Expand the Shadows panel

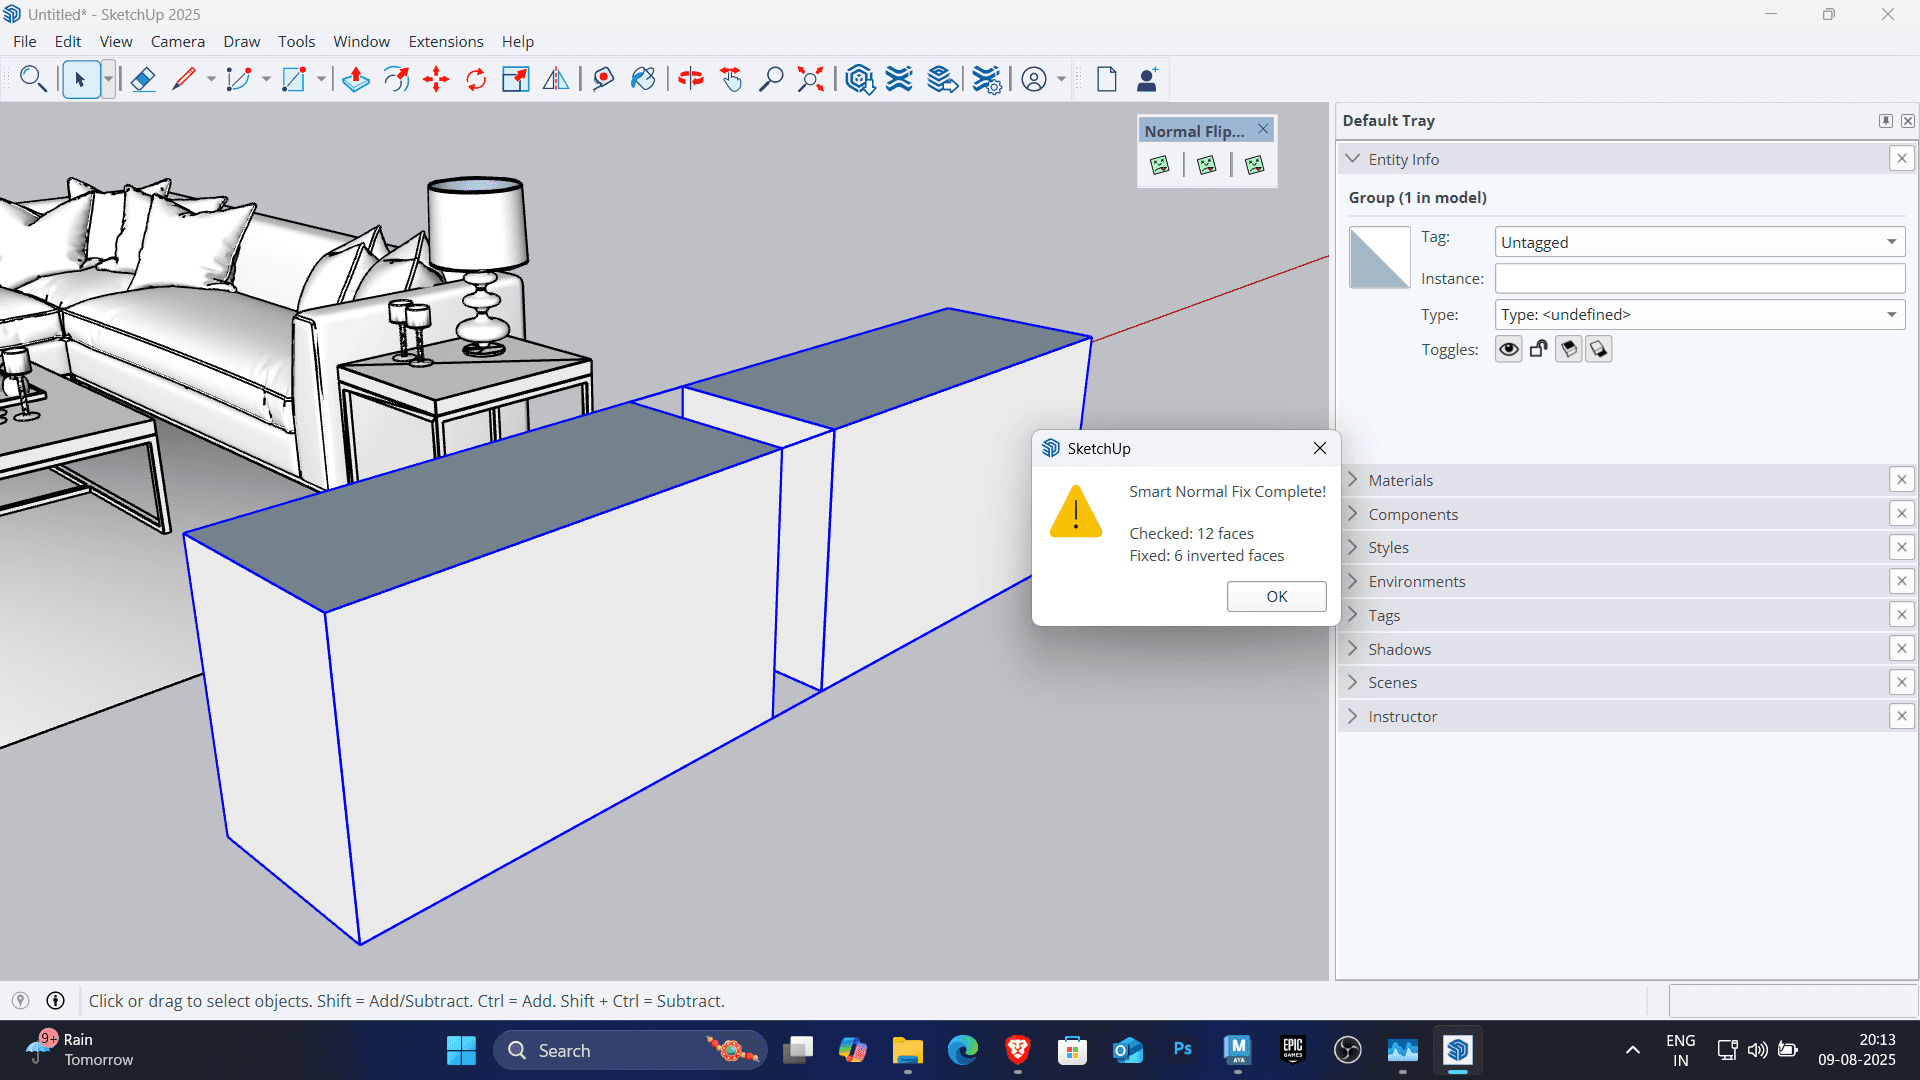pyautogui.click(x=1399, y=649)
